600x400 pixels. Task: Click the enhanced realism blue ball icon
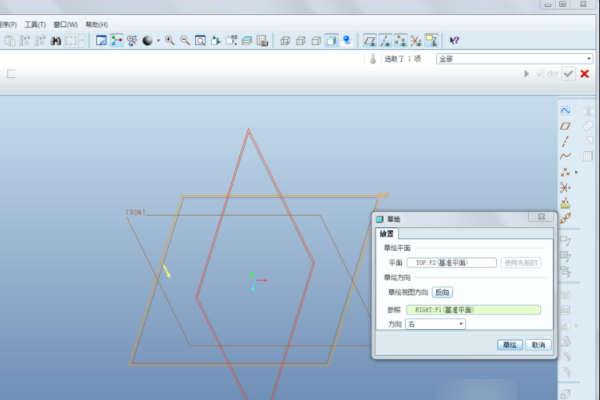tap(347, 41)
